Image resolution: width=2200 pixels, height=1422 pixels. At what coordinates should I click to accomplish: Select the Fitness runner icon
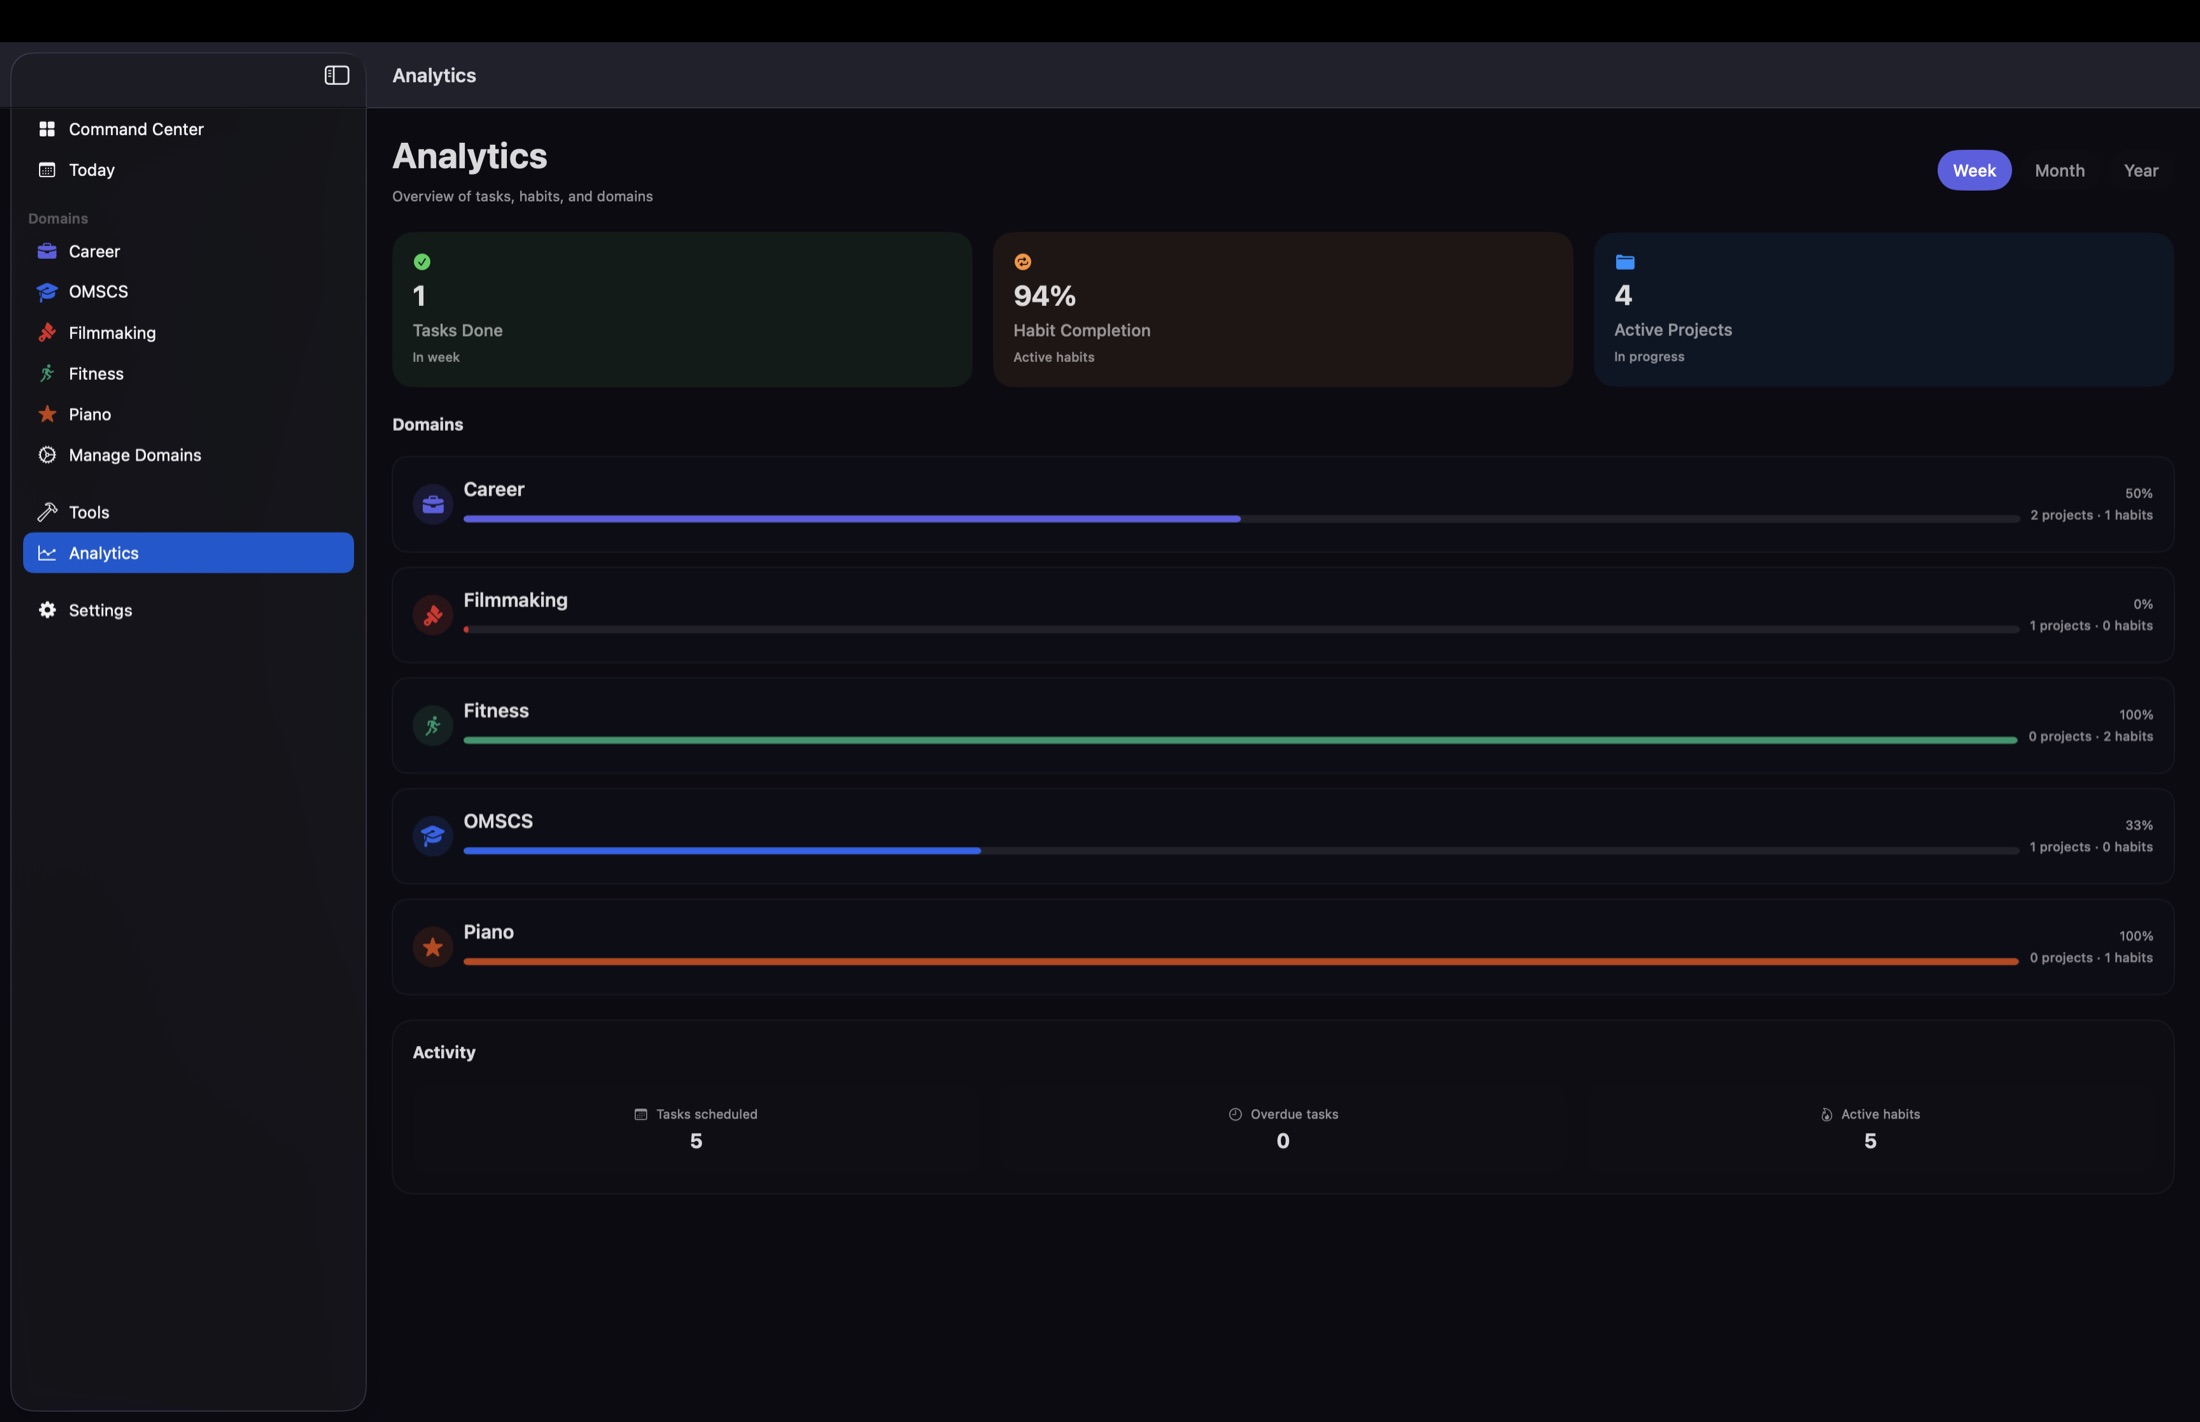48,373
